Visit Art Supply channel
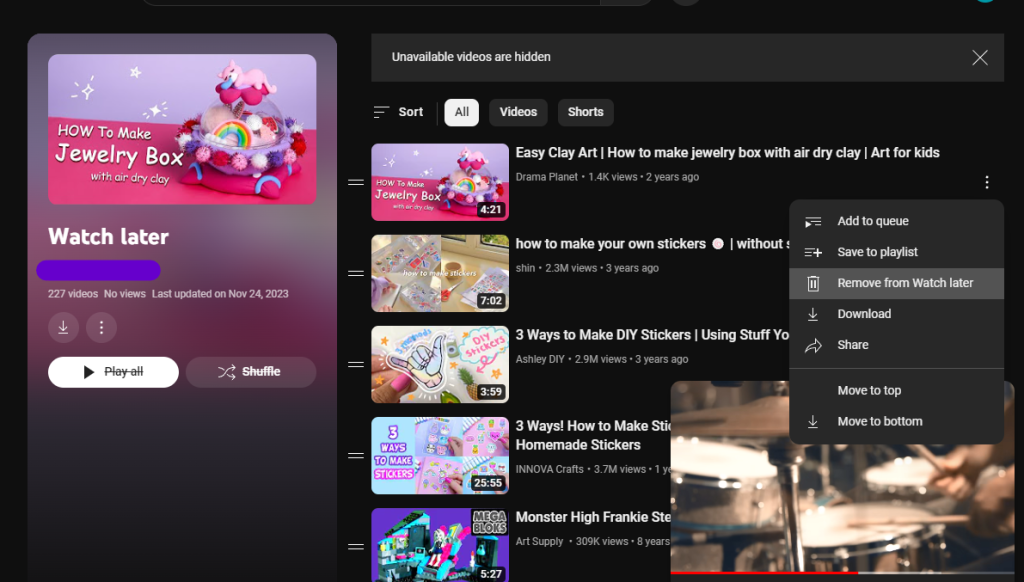The width and height of the screenshot is (1024, 582). pos(539,542)
